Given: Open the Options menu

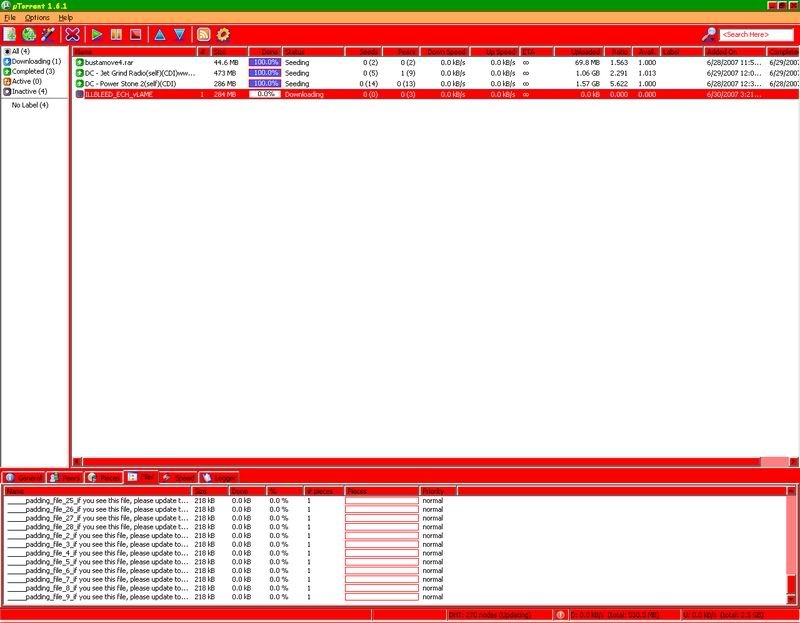Looking at the screenshot, I should point(37,18).
